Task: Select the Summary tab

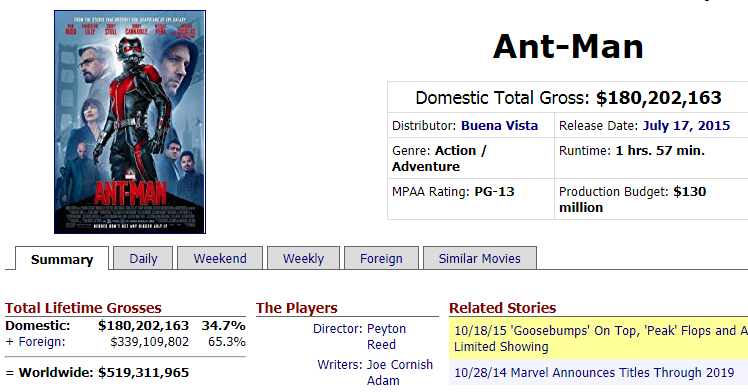Action: click(62, 259)
